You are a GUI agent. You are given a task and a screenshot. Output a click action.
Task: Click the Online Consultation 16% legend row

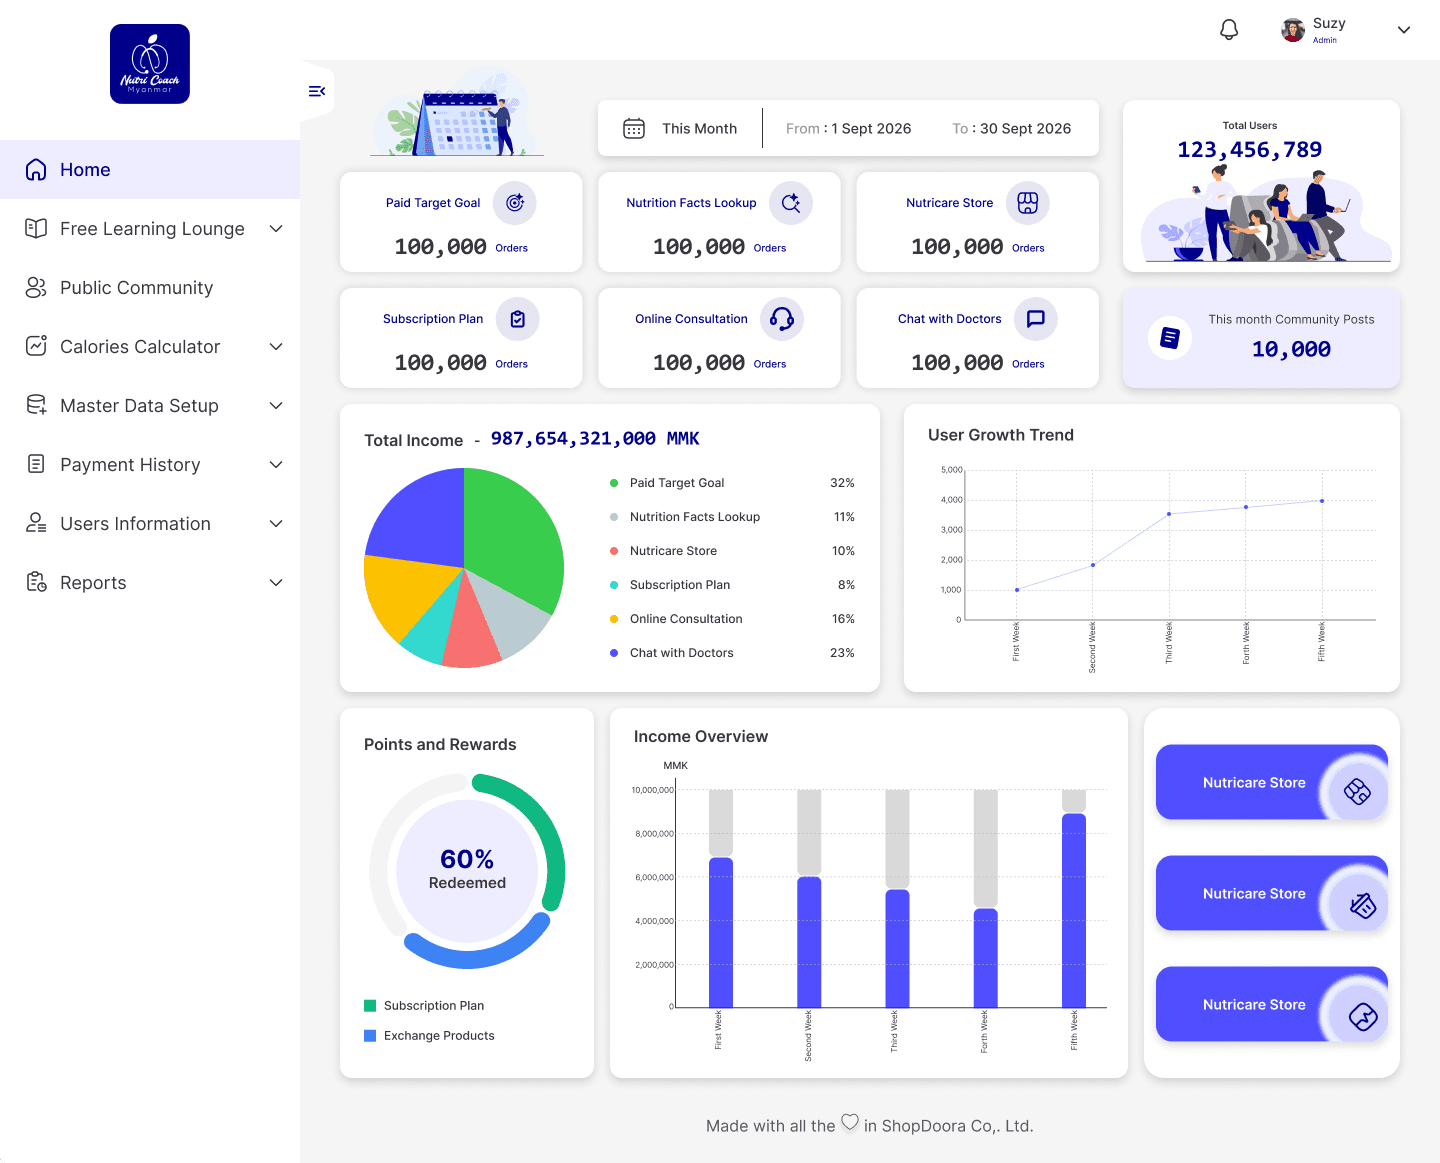[732, 619]
